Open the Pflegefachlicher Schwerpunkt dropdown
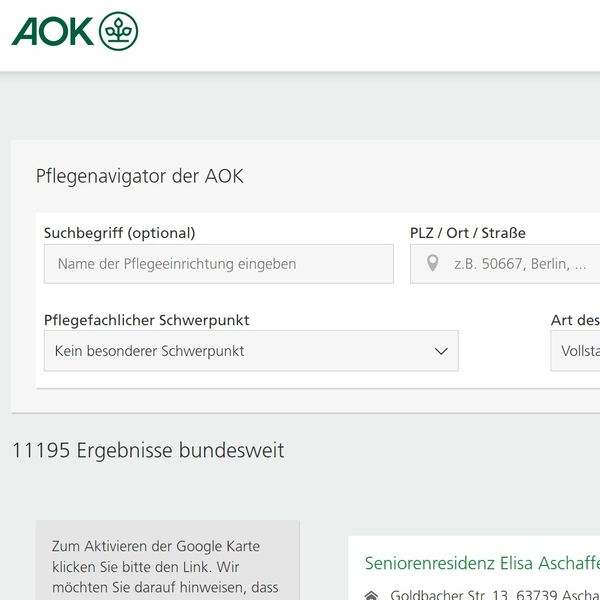 [x=251, y=351]
